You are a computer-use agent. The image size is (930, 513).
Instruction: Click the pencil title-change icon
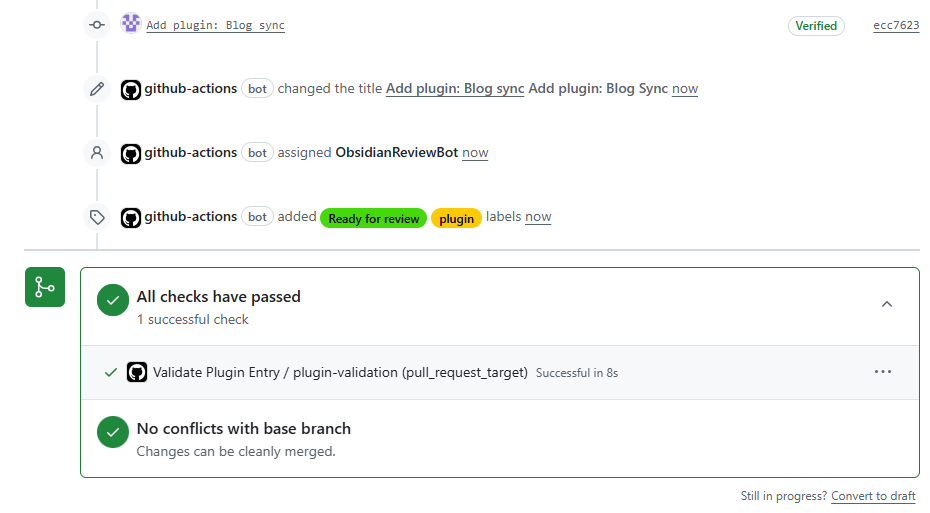pos(97,89)
